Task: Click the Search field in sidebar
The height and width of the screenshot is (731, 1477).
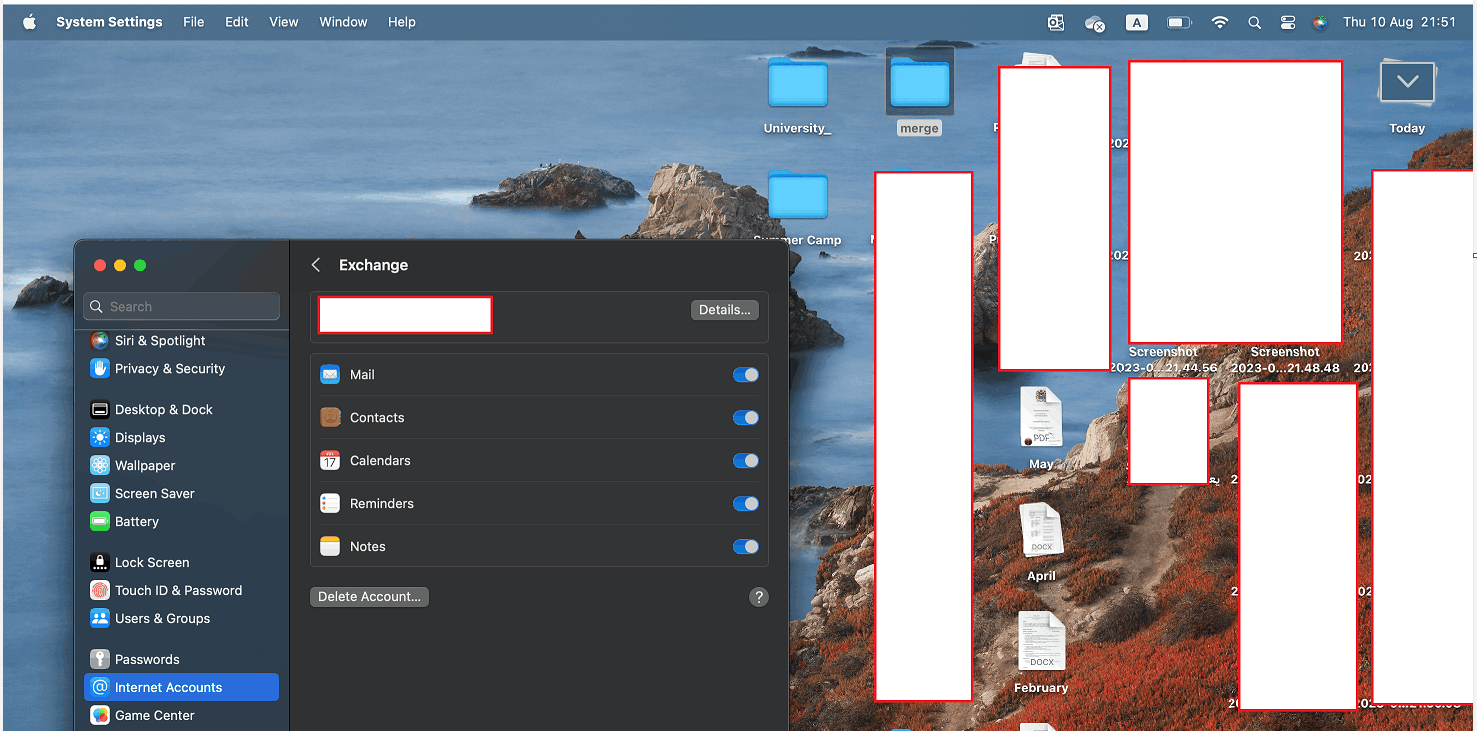Action: [x=182, y=307]
